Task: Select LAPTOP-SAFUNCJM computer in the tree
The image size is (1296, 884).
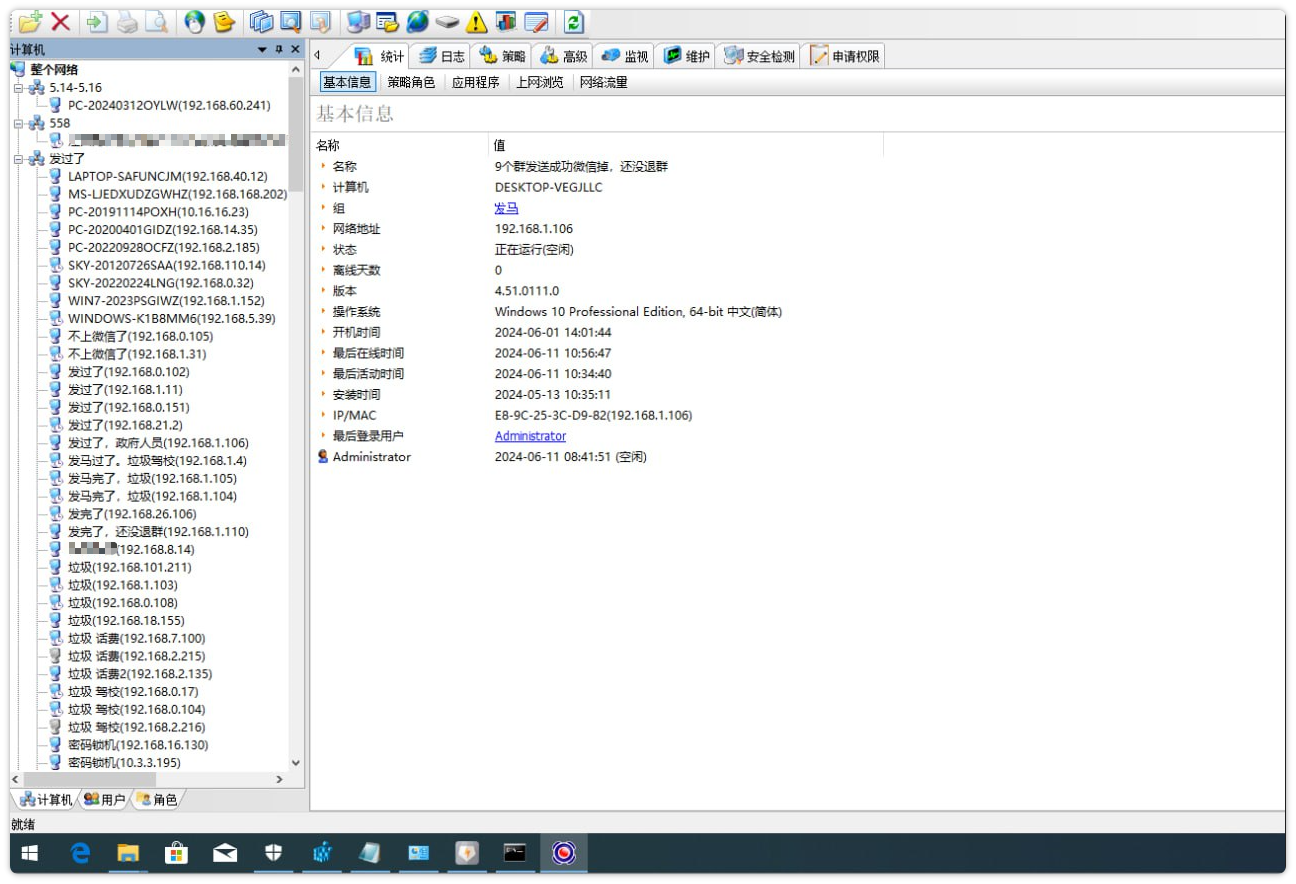Action: 167,176
